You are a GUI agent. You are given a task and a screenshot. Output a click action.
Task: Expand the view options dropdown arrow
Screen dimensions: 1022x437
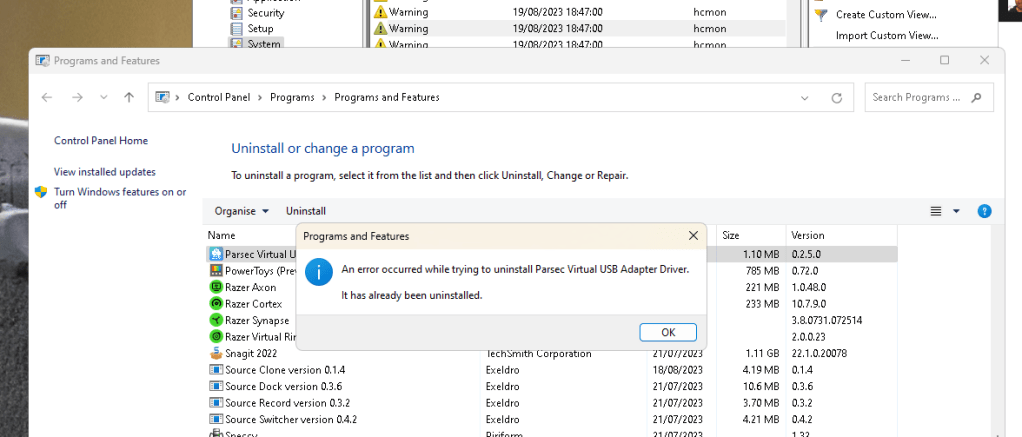(x=956, y=211)
